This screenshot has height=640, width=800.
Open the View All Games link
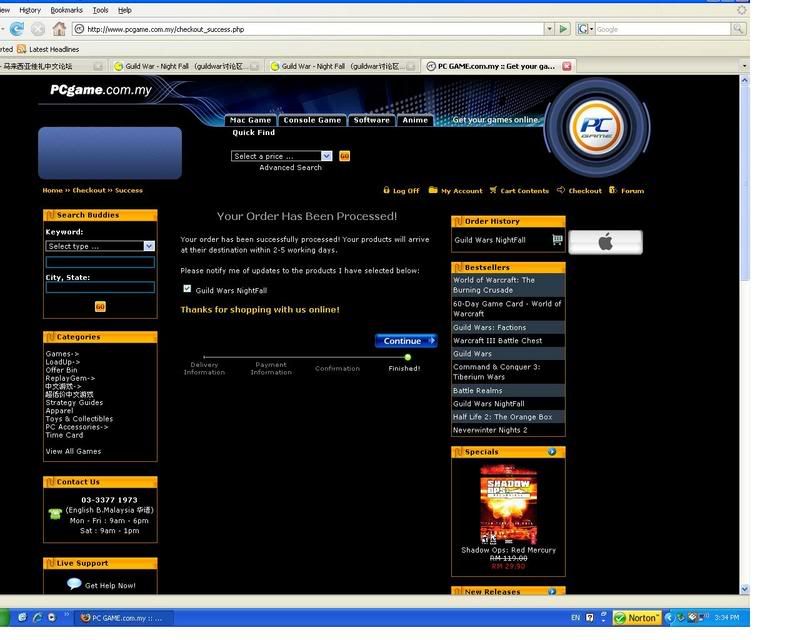pyautogui.click(x=73, y=451)
